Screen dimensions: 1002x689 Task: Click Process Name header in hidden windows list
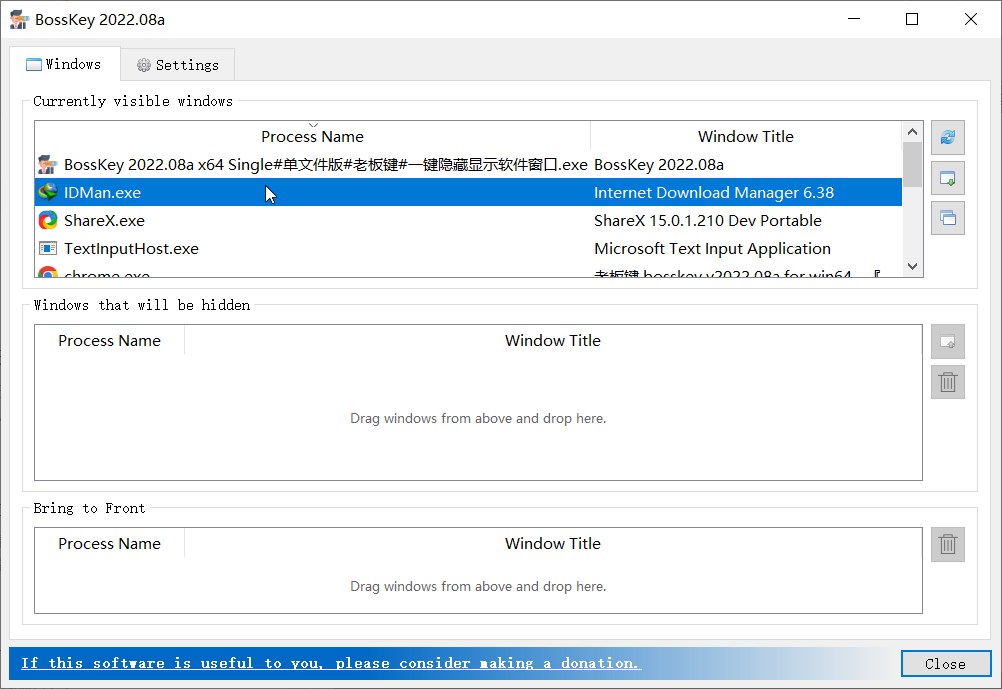109,341
